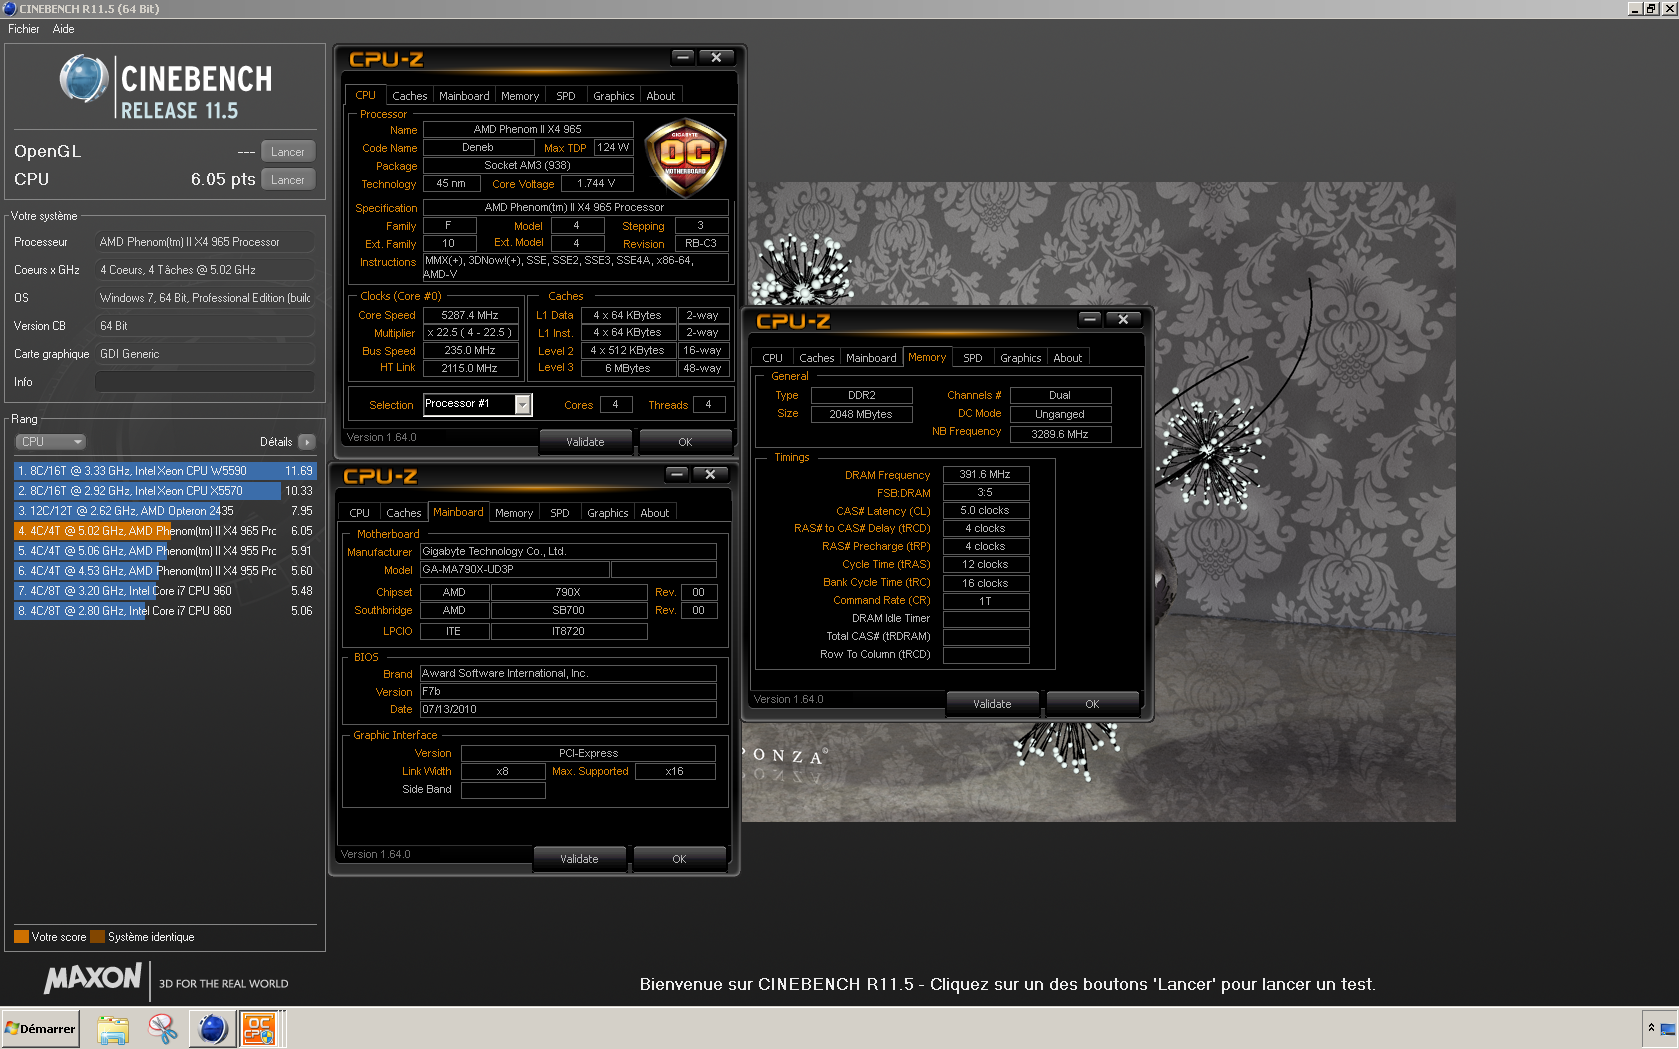Minimize the top CPU-Z CPU window
1679x1049 pixels.
click(683, 57)
